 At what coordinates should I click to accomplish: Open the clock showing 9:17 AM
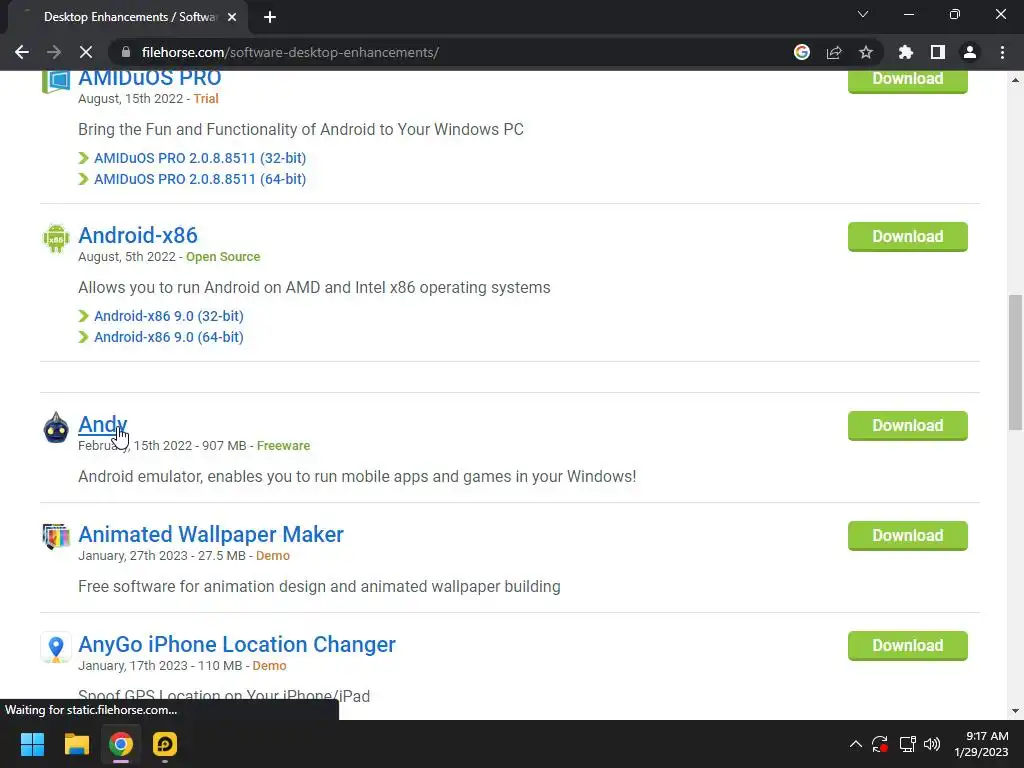point(981,744)
